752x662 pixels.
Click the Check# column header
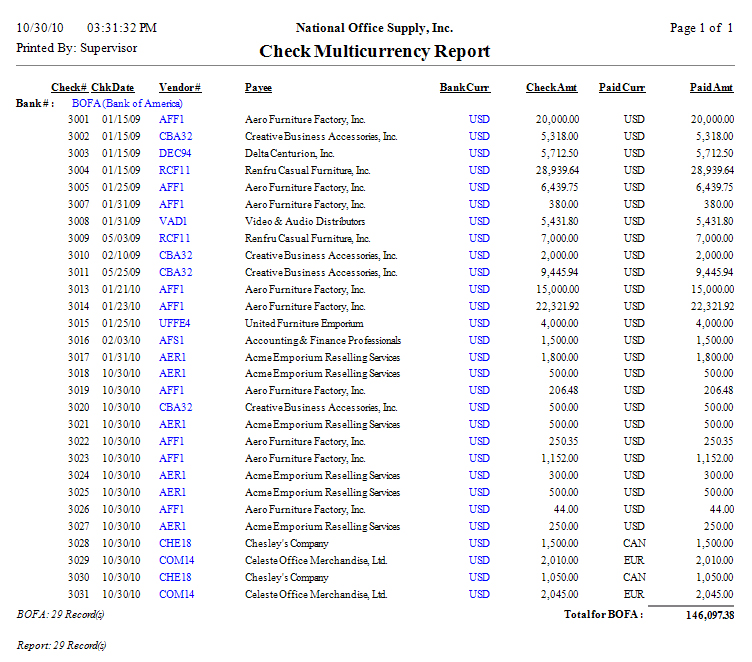(69, 88)
